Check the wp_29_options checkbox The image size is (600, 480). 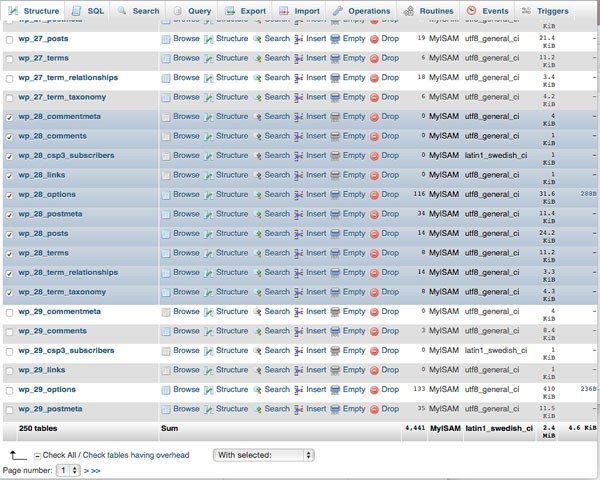pos(10,390)
